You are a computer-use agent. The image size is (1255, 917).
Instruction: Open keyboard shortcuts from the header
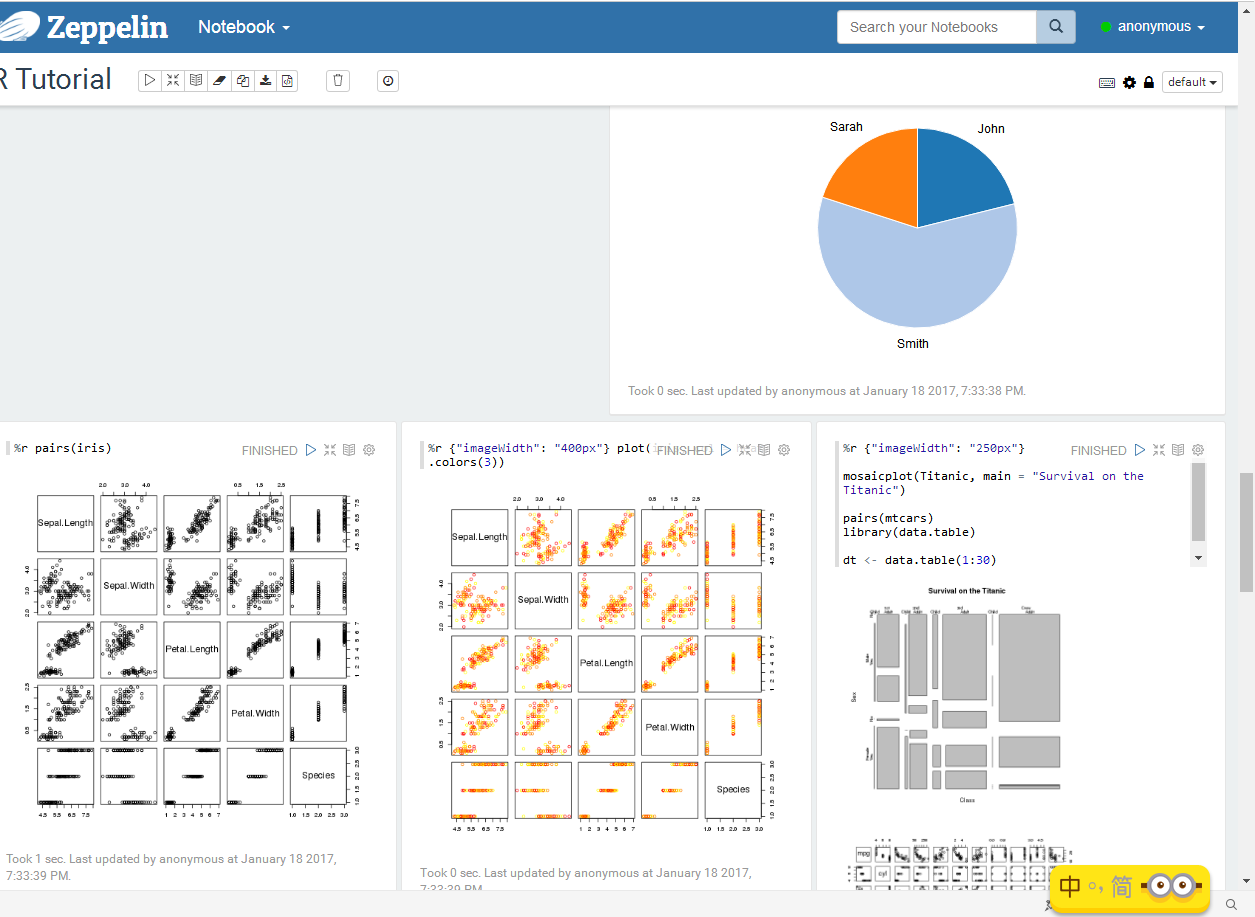1107,83
